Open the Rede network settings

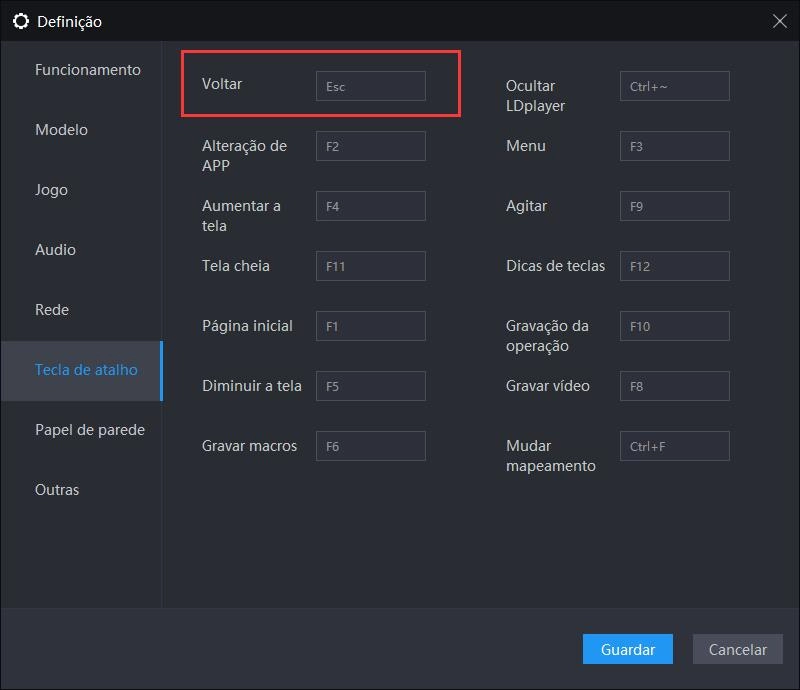tap(52, 310)
